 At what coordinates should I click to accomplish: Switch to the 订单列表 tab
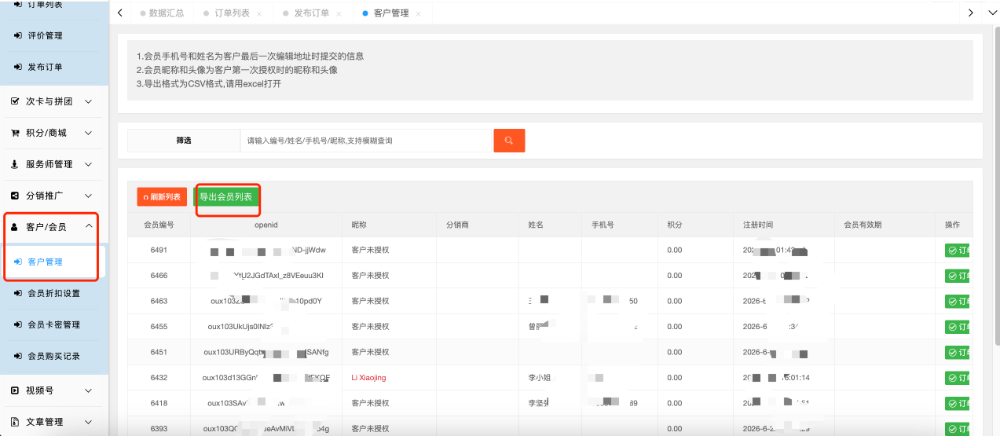[x=232, y=13]
